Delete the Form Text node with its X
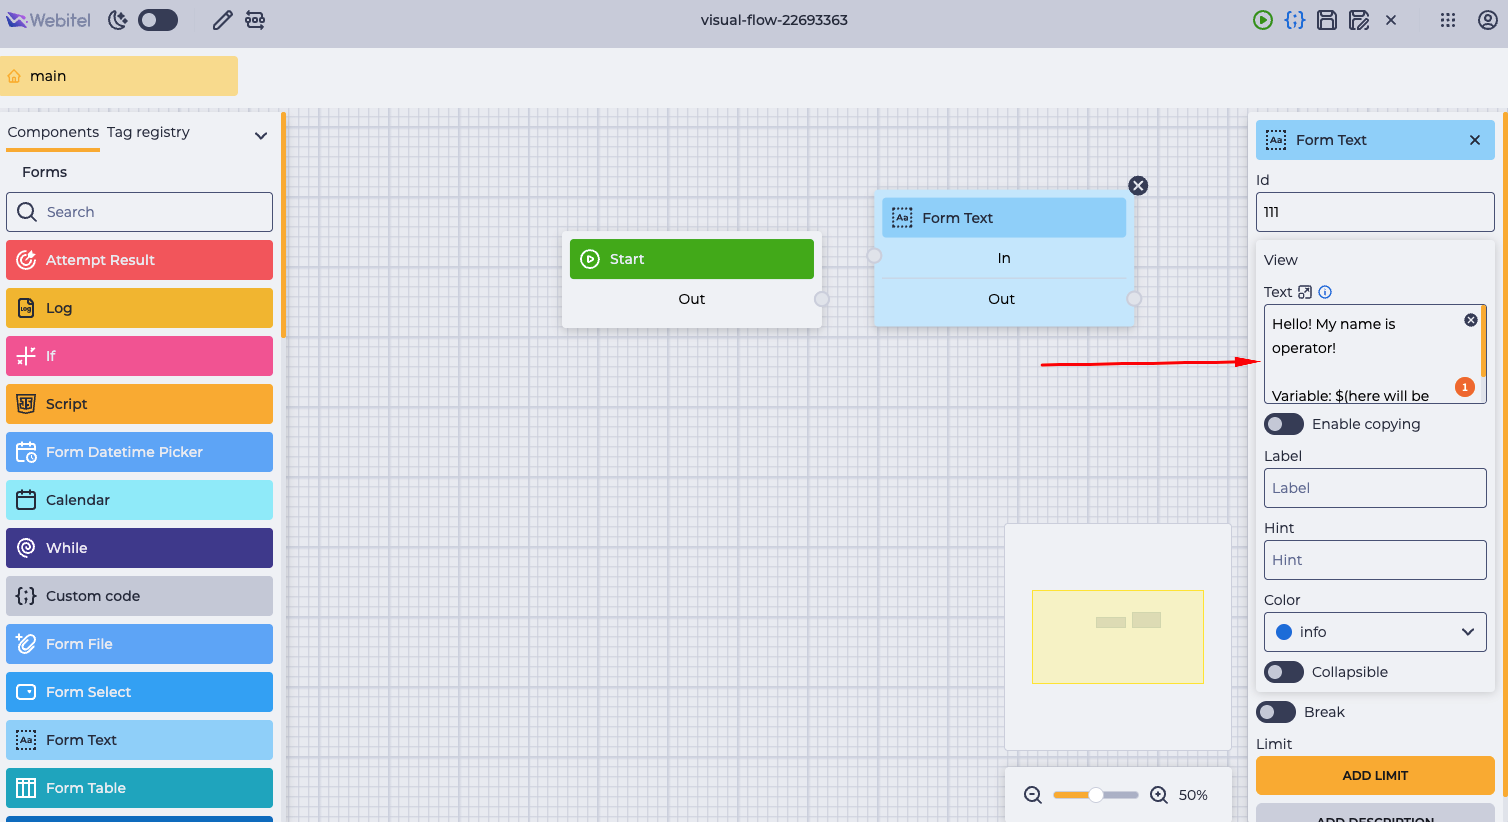This screenshot has height=822, width=1508. click(1138, 186)
